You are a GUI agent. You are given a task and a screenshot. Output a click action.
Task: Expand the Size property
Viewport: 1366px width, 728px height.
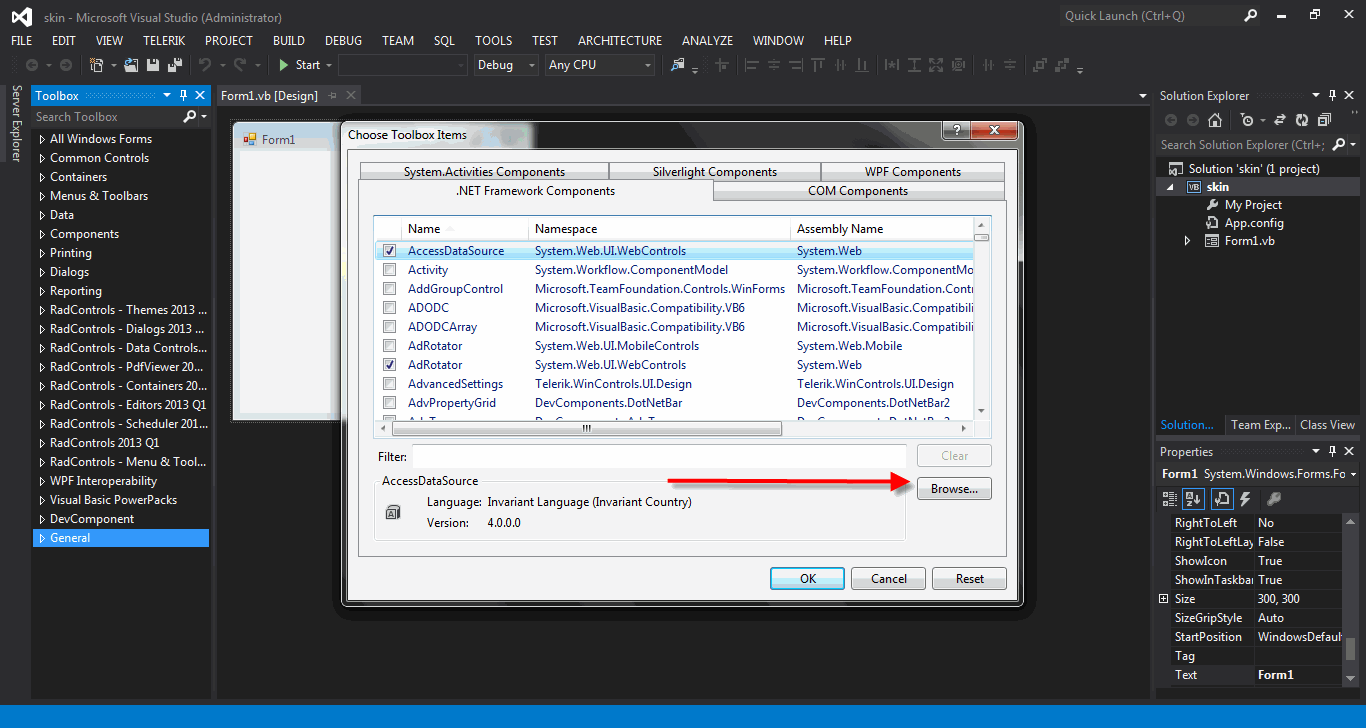pos(1163,599)
